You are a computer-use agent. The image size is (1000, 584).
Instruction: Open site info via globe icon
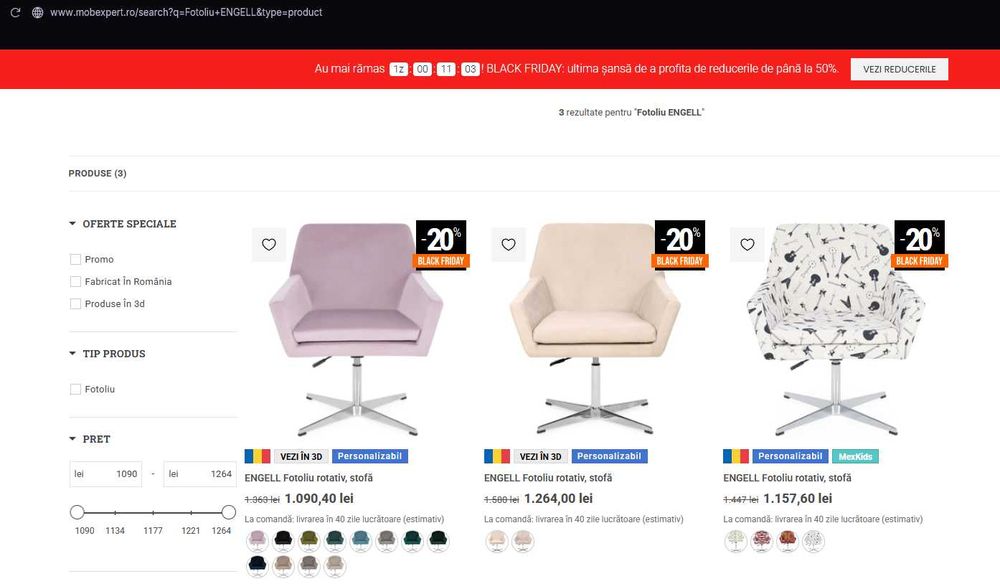(38, 12)
